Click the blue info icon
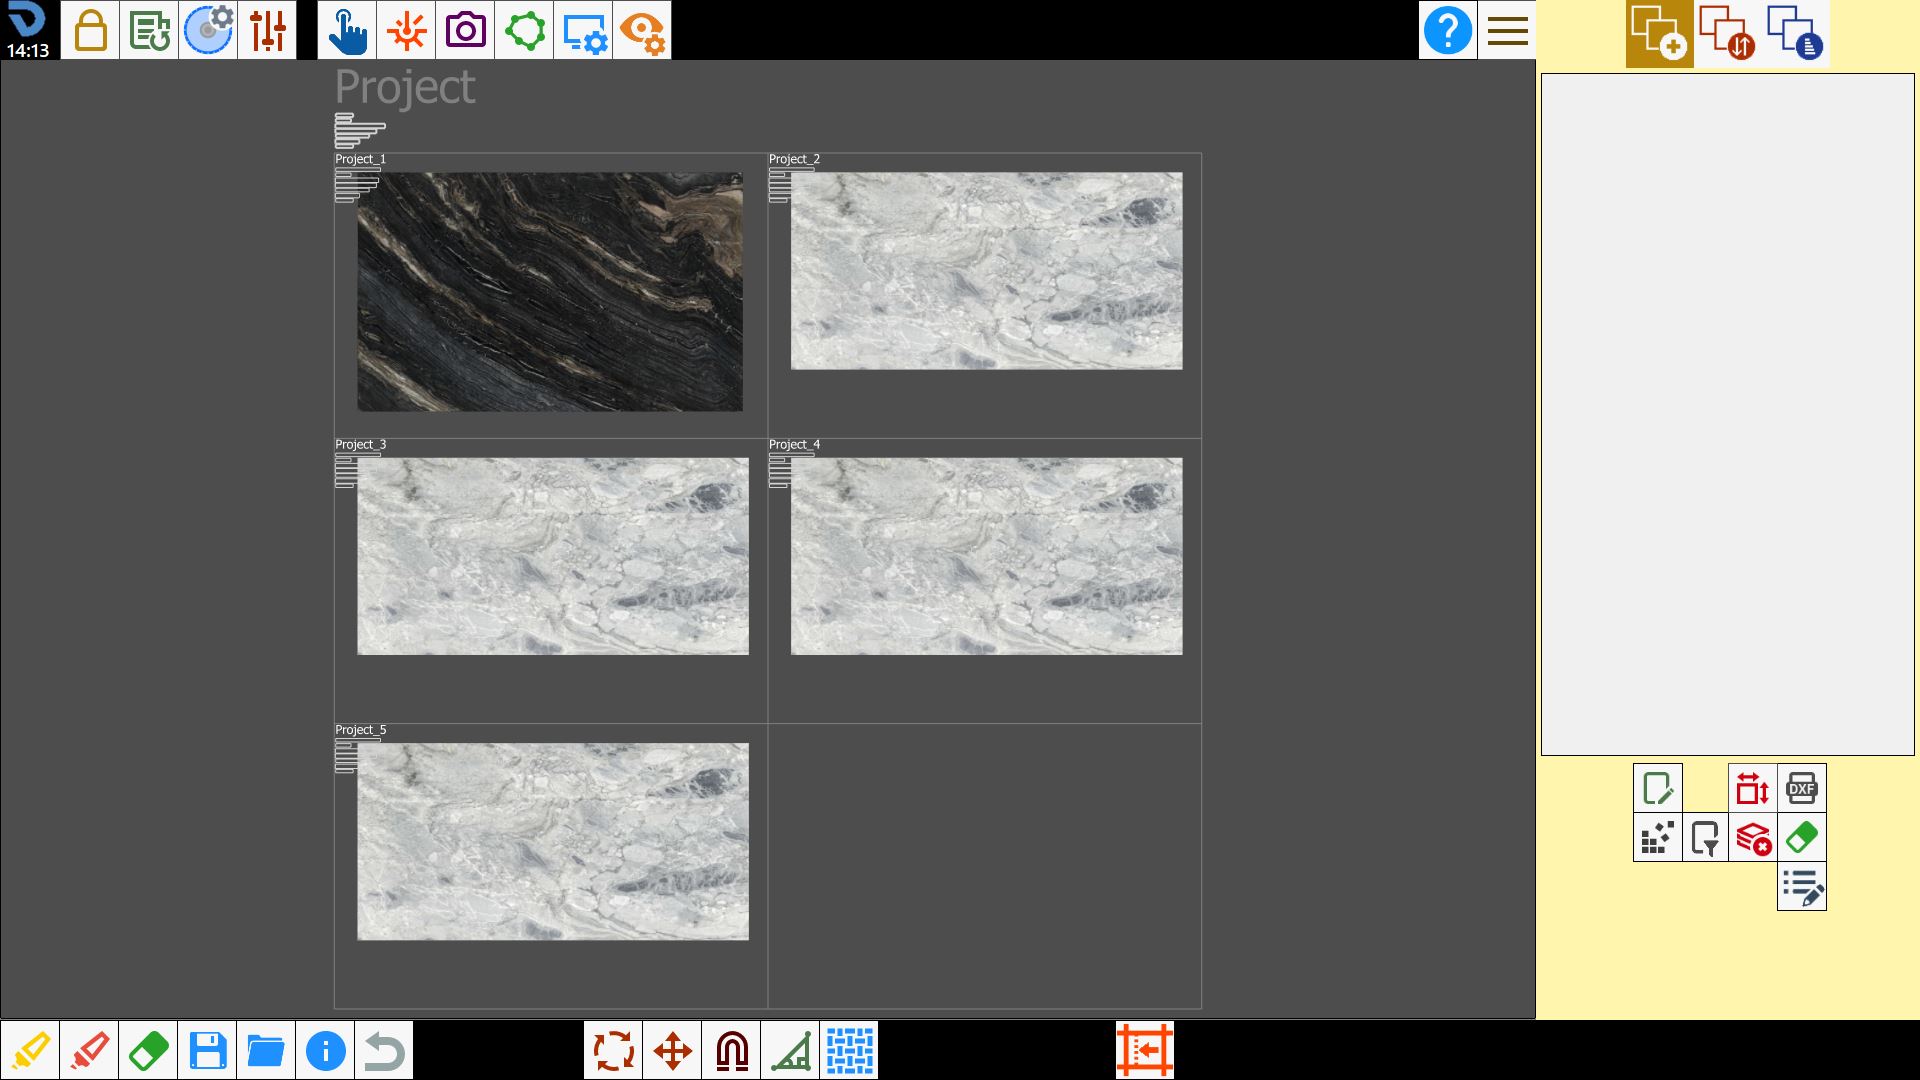The width and height of the screenshot is (1920, 1080). pyautogui.click(x=325, y=1050)
